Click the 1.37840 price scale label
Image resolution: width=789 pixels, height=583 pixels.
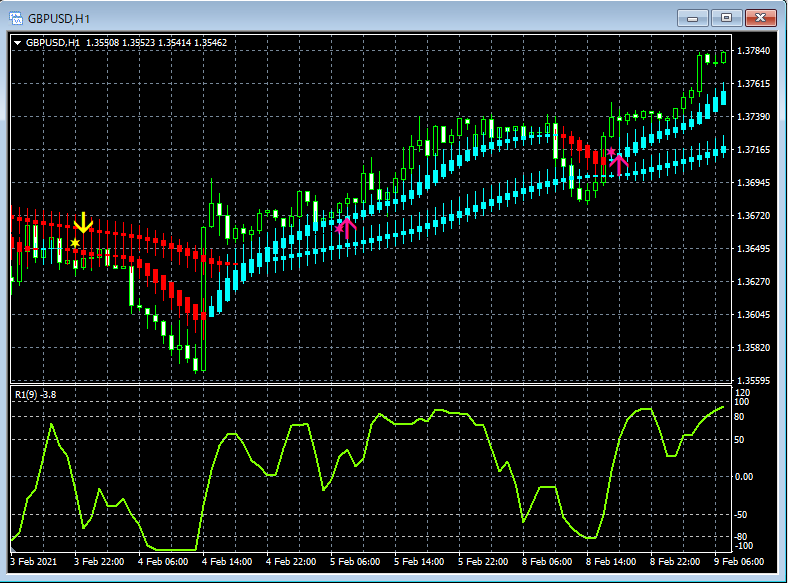click(x=752, y=51)
